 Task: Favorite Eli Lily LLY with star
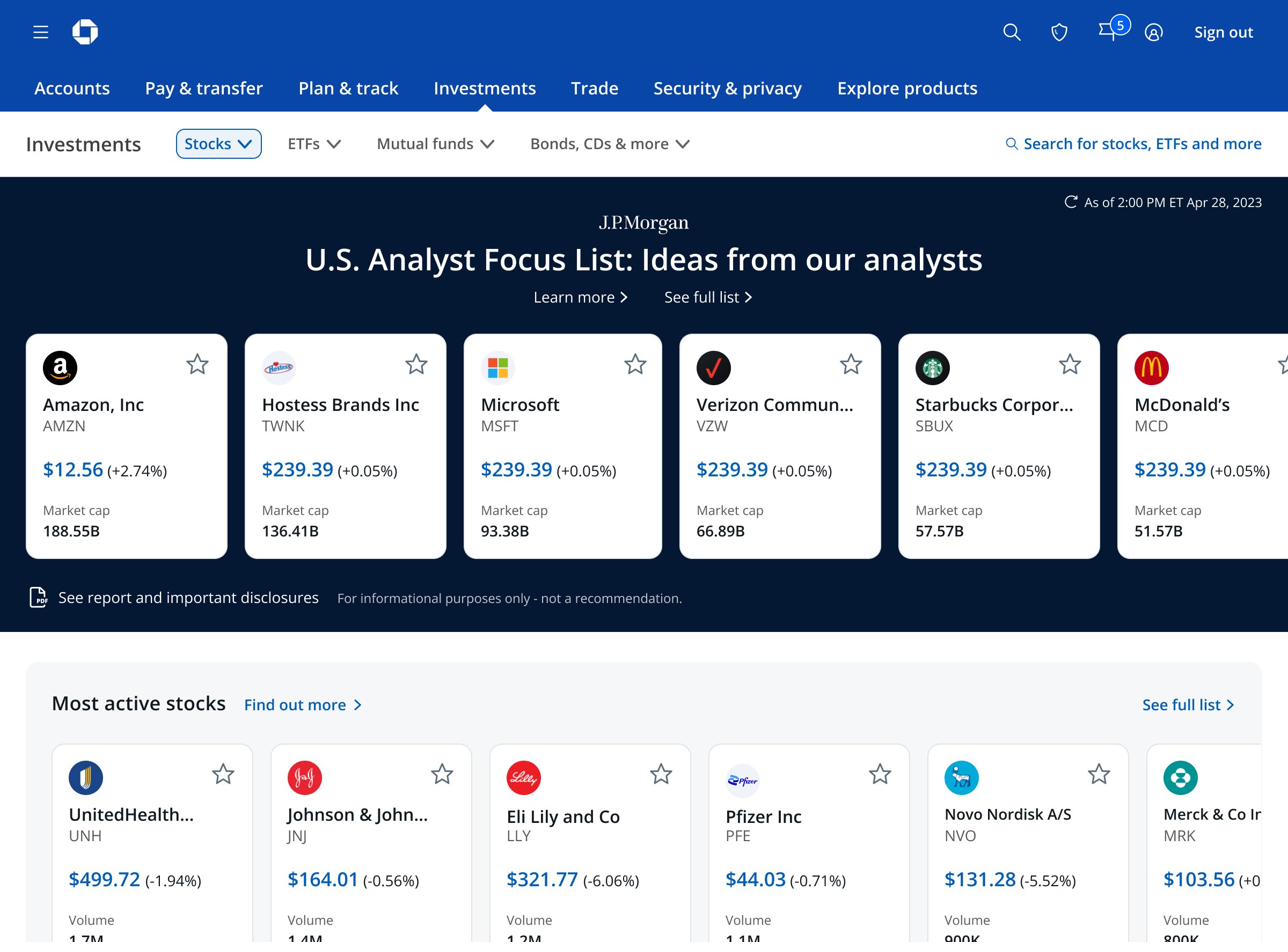tap(661, 774)
